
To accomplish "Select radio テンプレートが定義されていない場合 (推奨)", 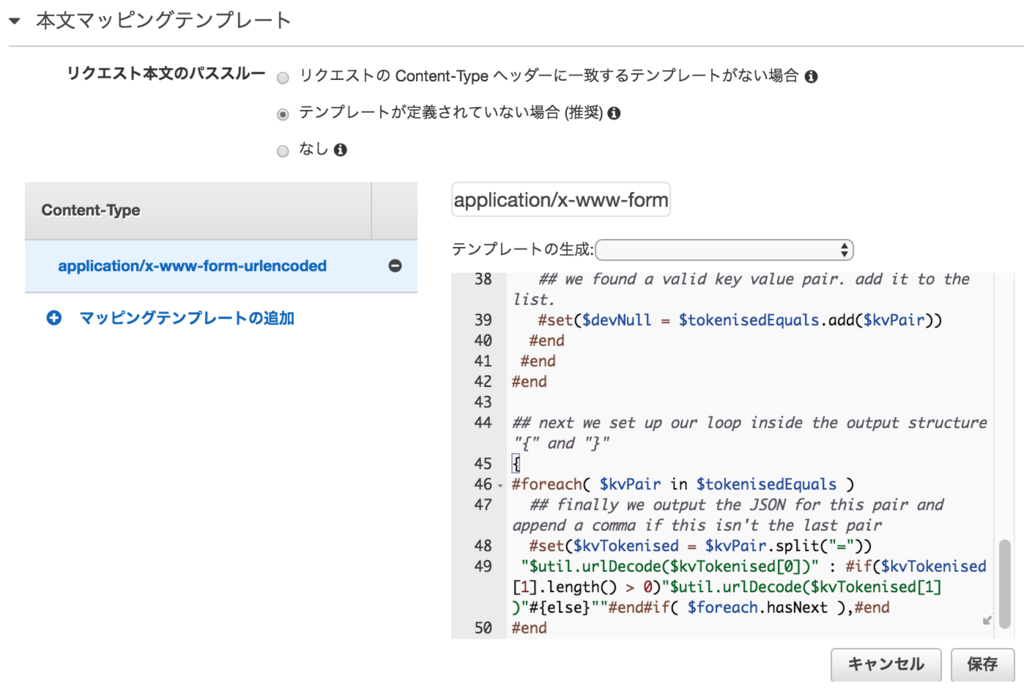I will point(283,115).
